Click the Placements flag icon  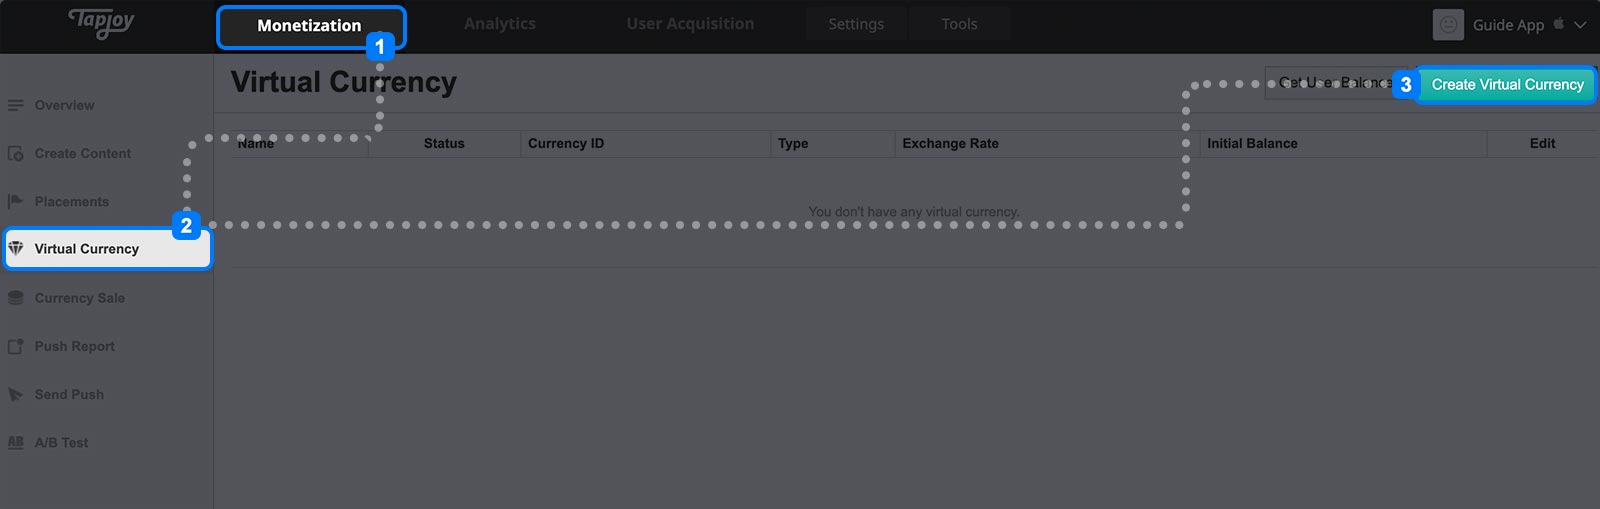pos(16,201)
